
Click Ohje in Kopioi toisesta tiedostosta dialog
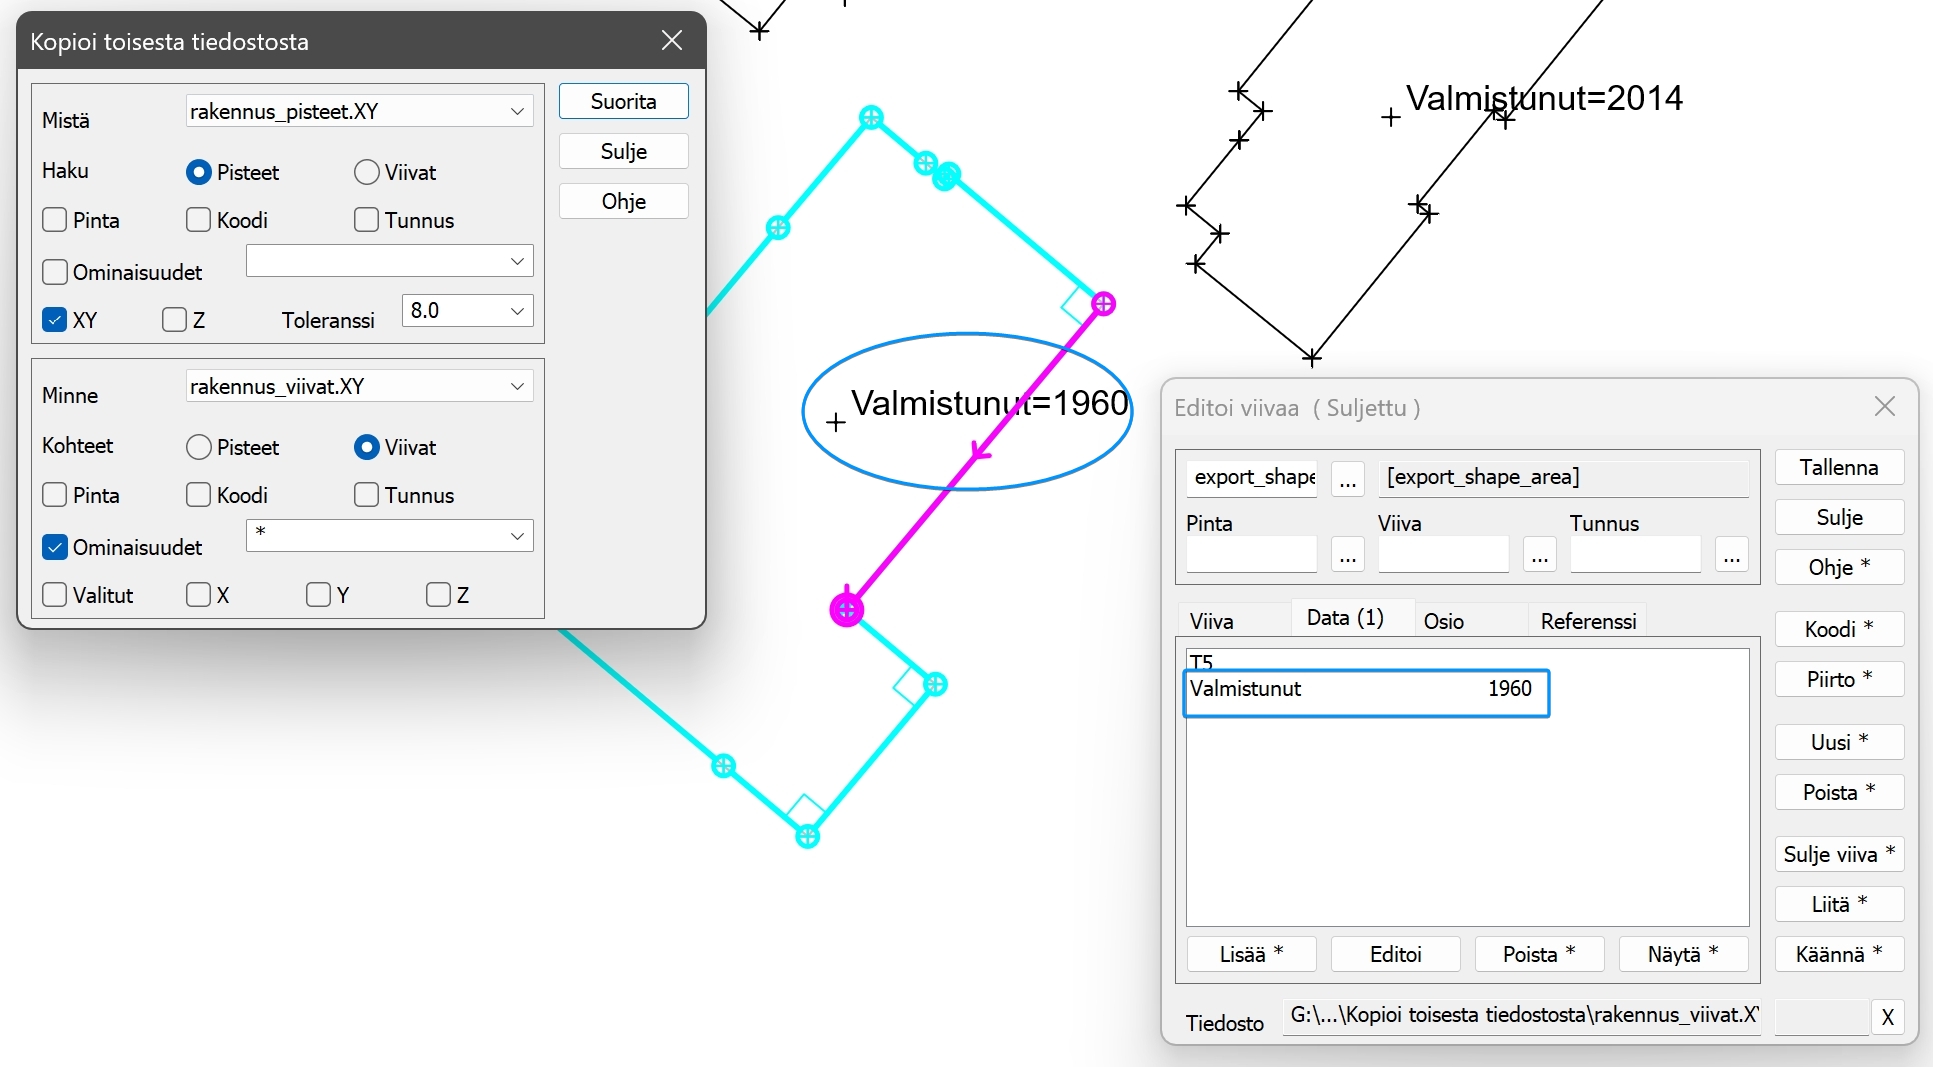[x=623, y=201]
